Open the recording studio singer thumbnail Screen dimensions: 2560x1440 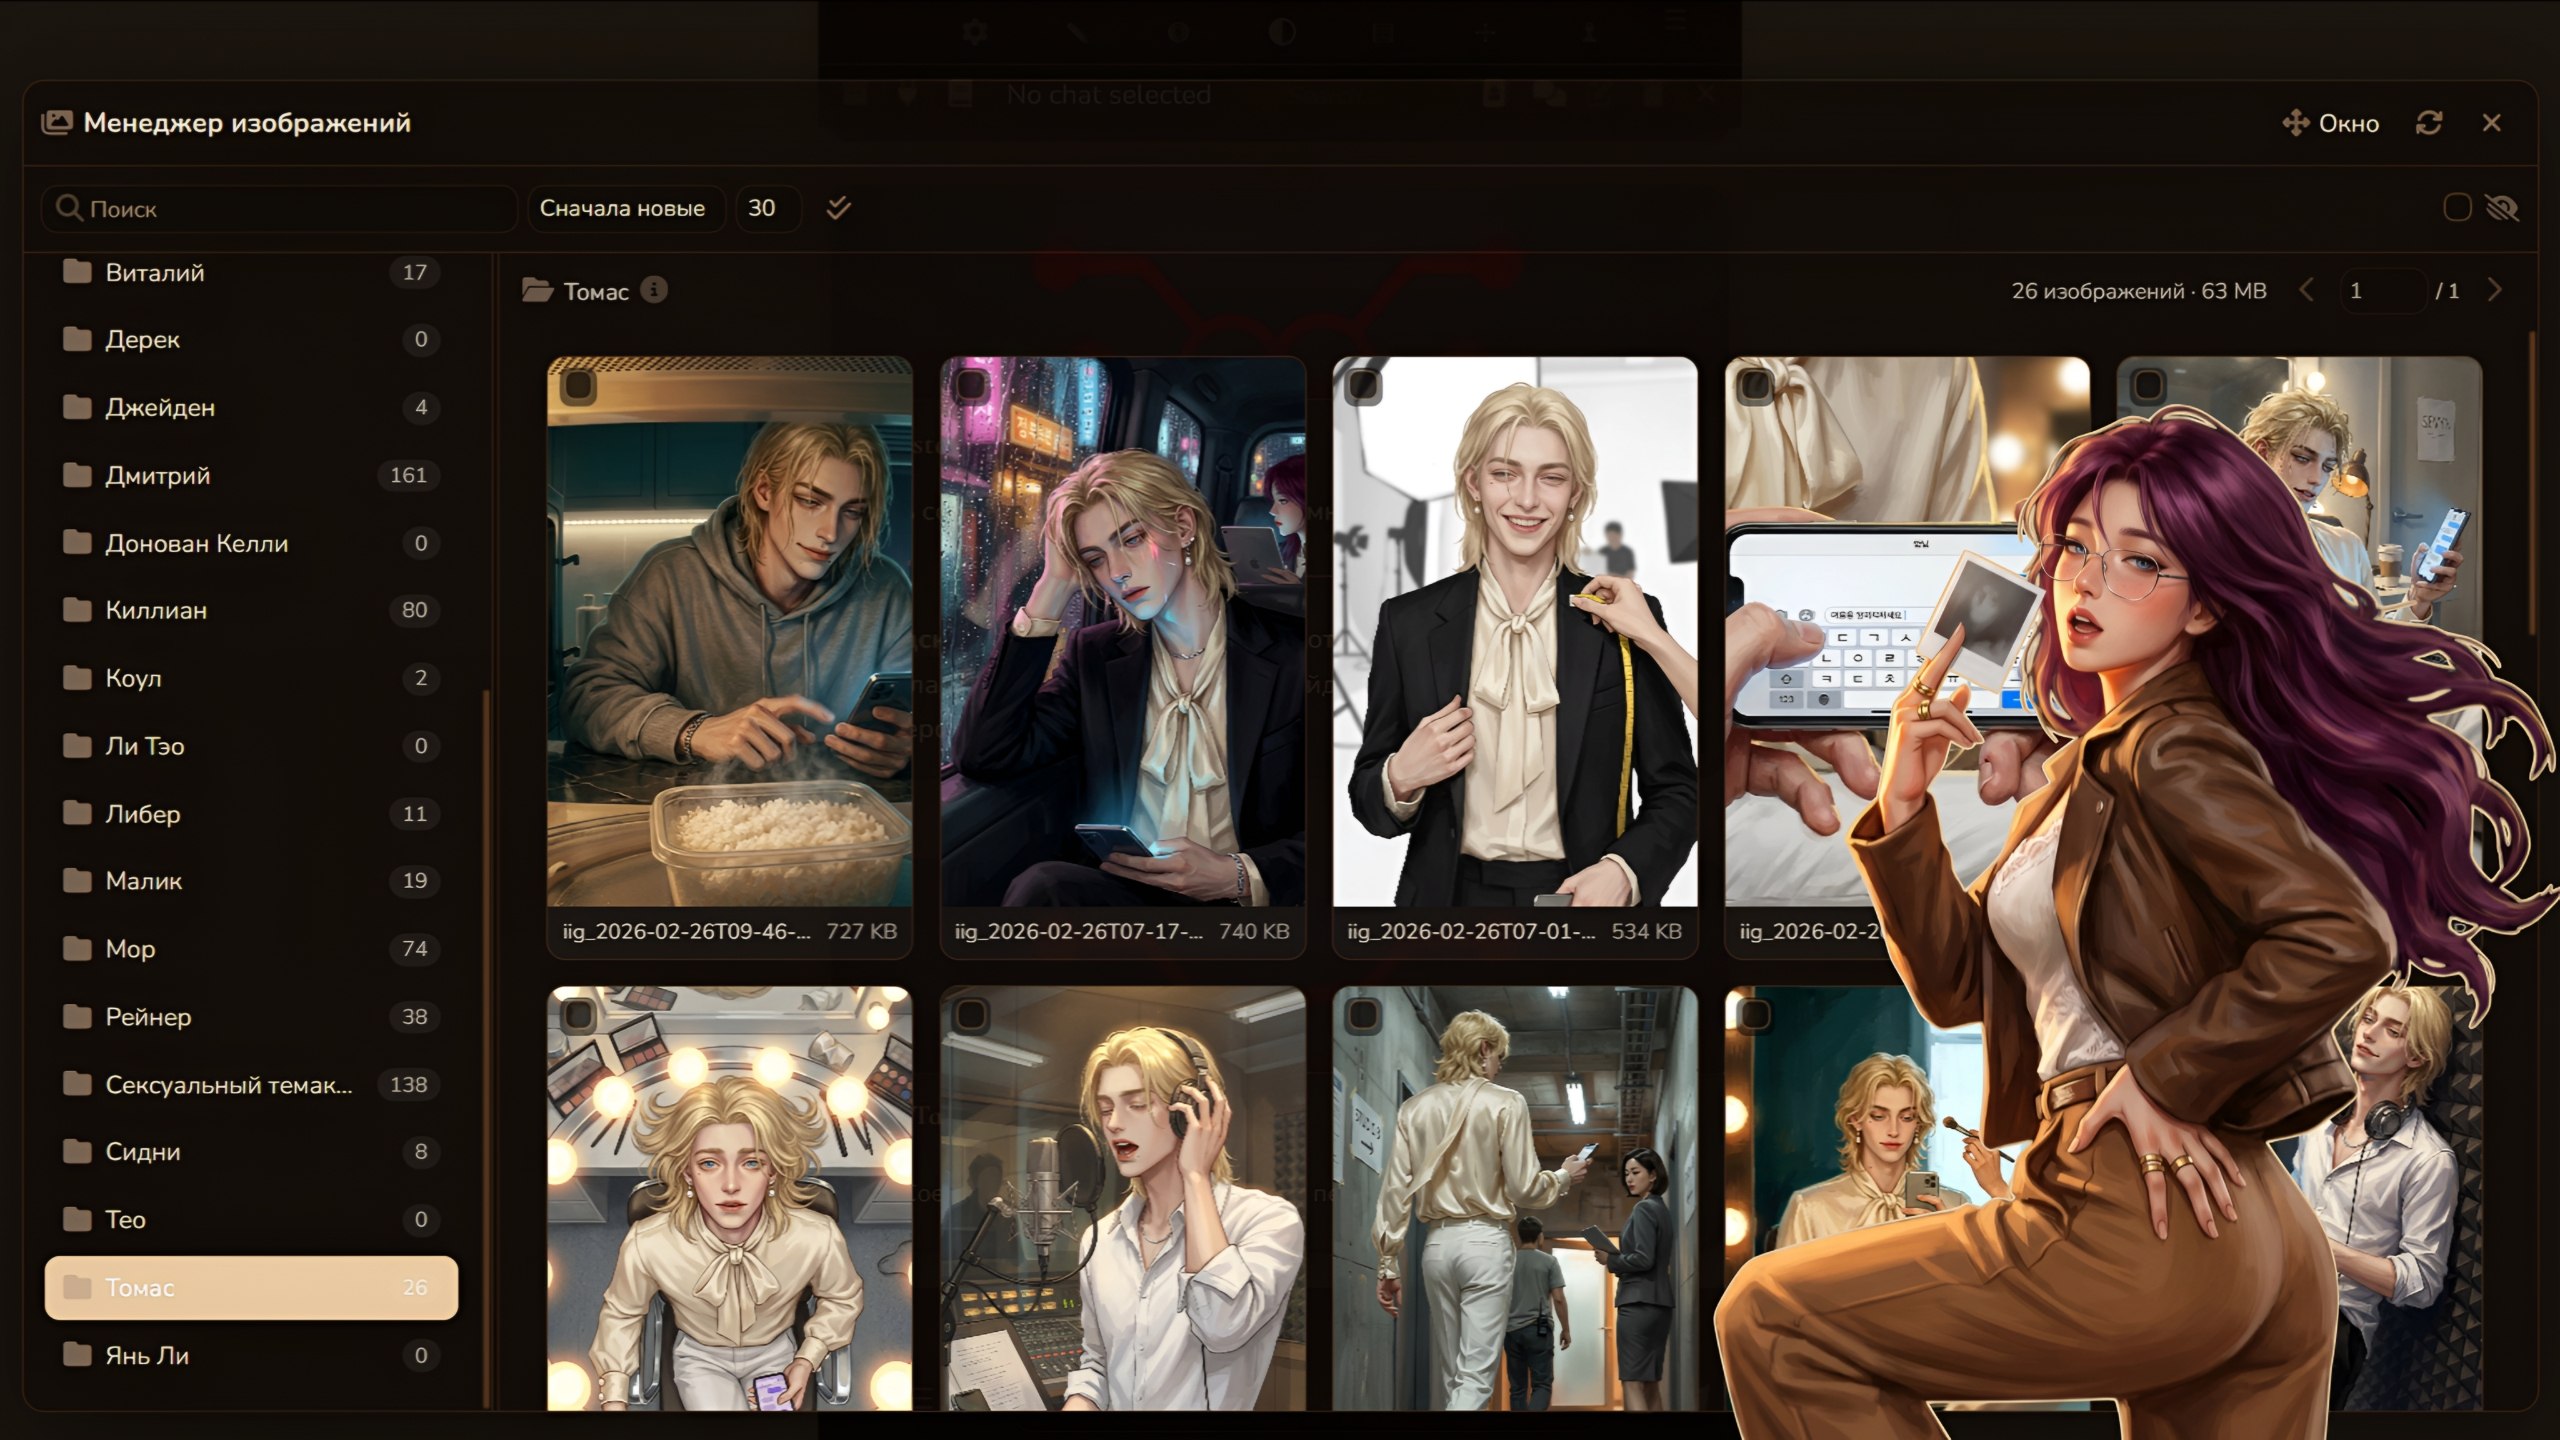pyautogui.click(x=1123, y=1199)
